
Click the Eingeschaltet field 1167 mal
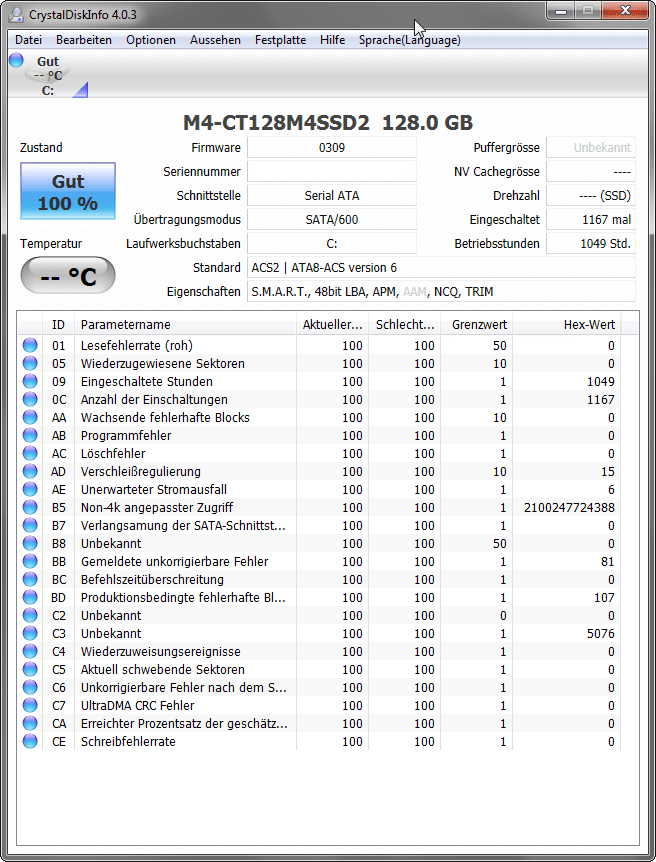pos(591,220)
